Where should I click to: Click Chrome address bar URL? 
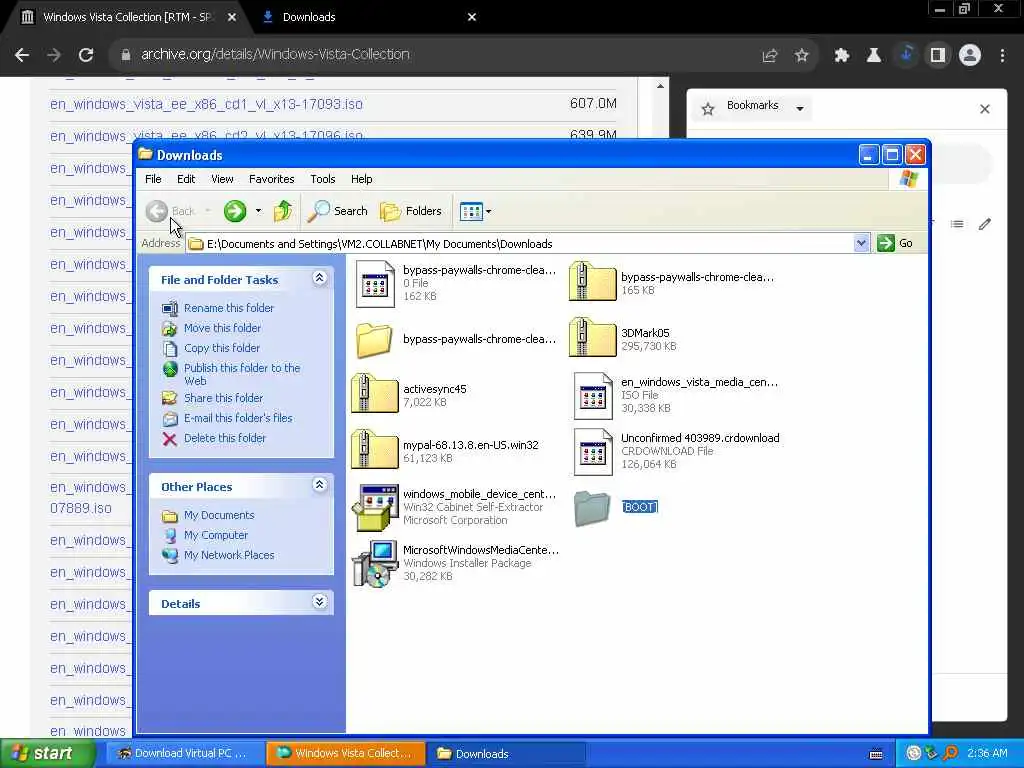(x=275, y=54)
